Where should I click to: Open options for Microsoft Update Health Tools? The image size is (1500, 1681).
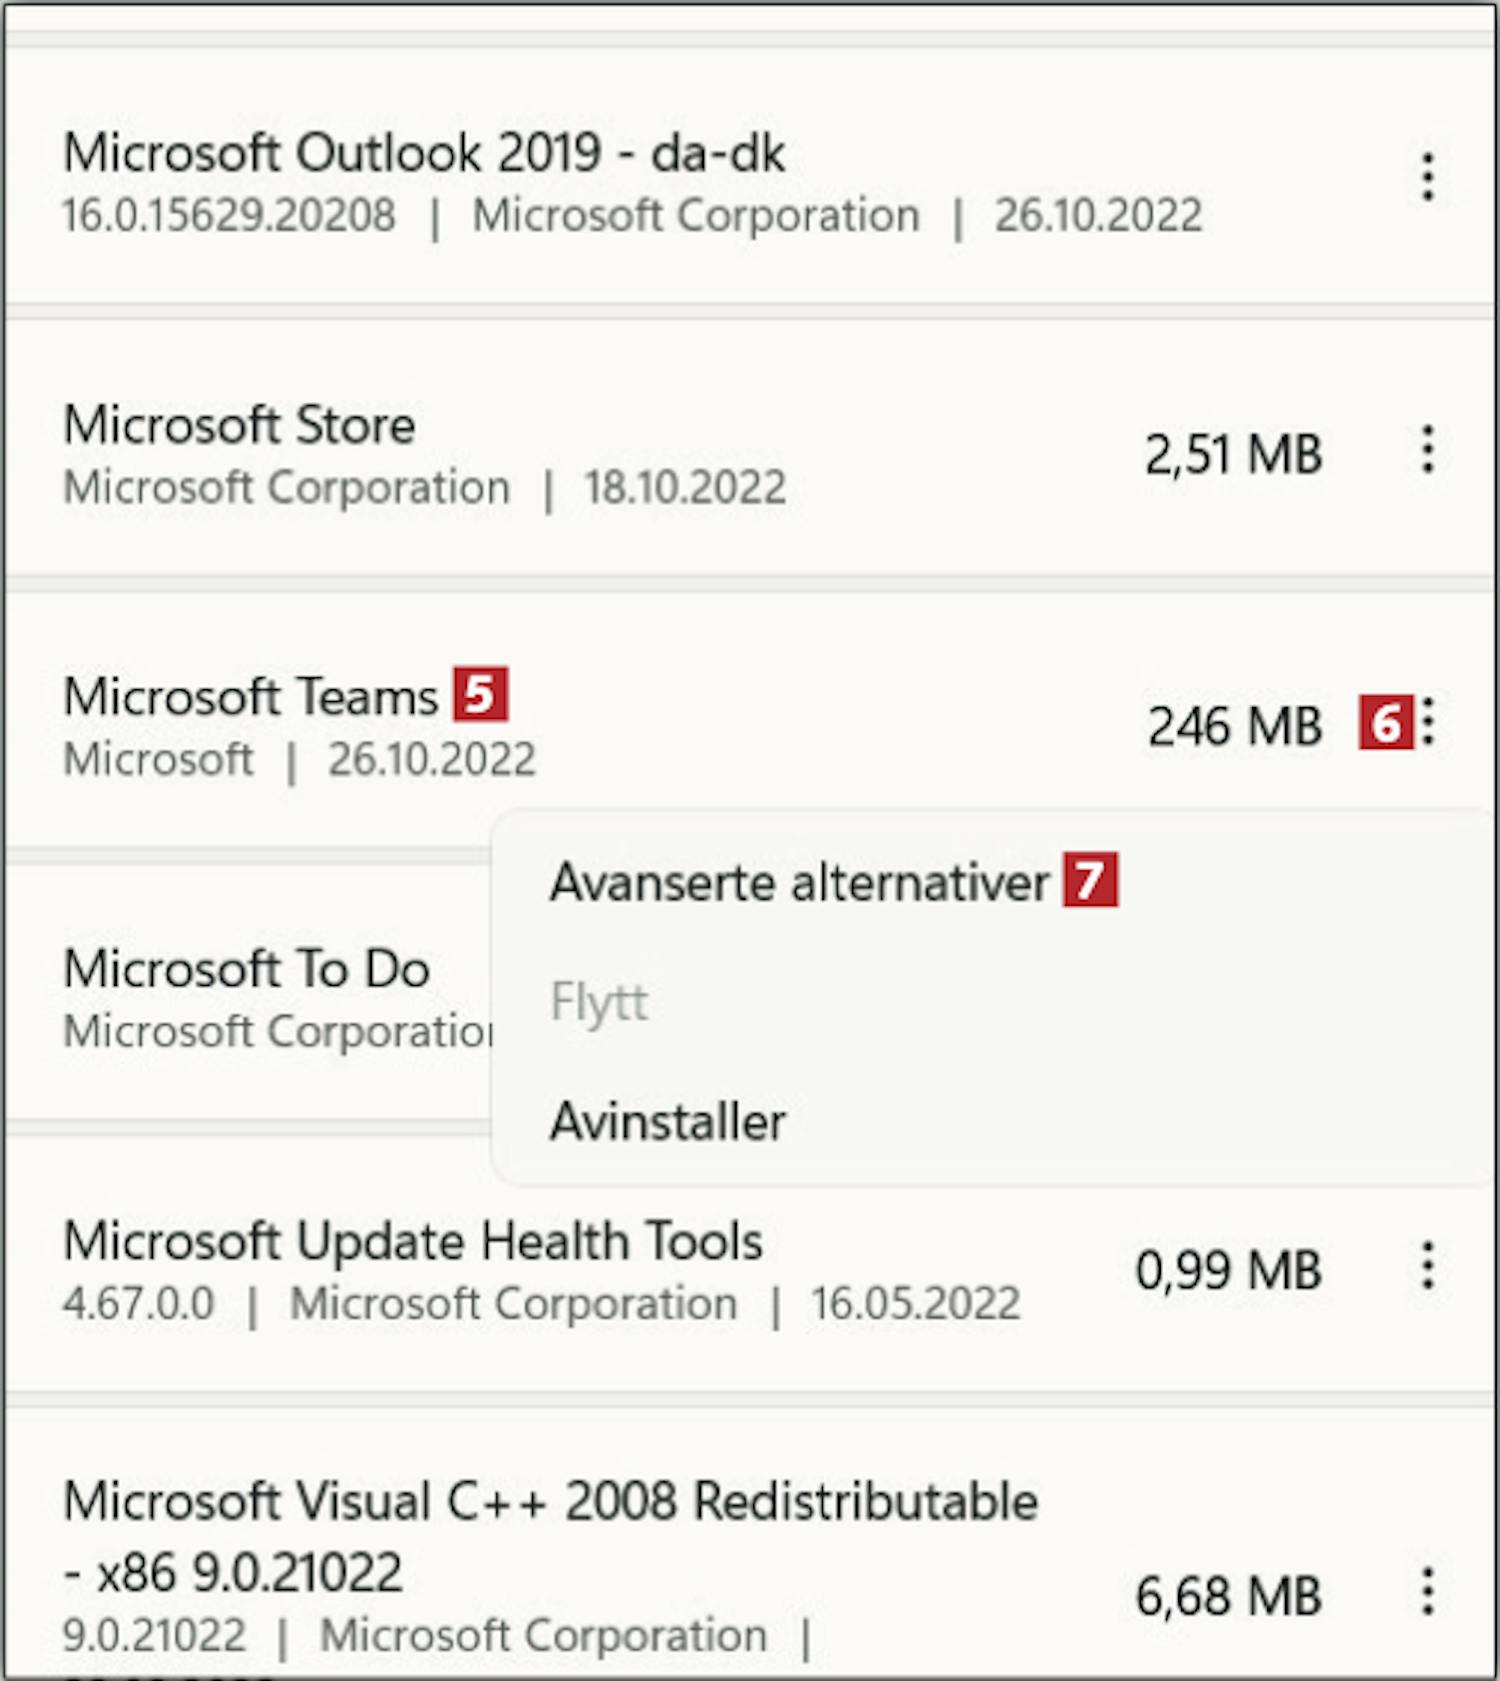[x=1428, y=1267]
